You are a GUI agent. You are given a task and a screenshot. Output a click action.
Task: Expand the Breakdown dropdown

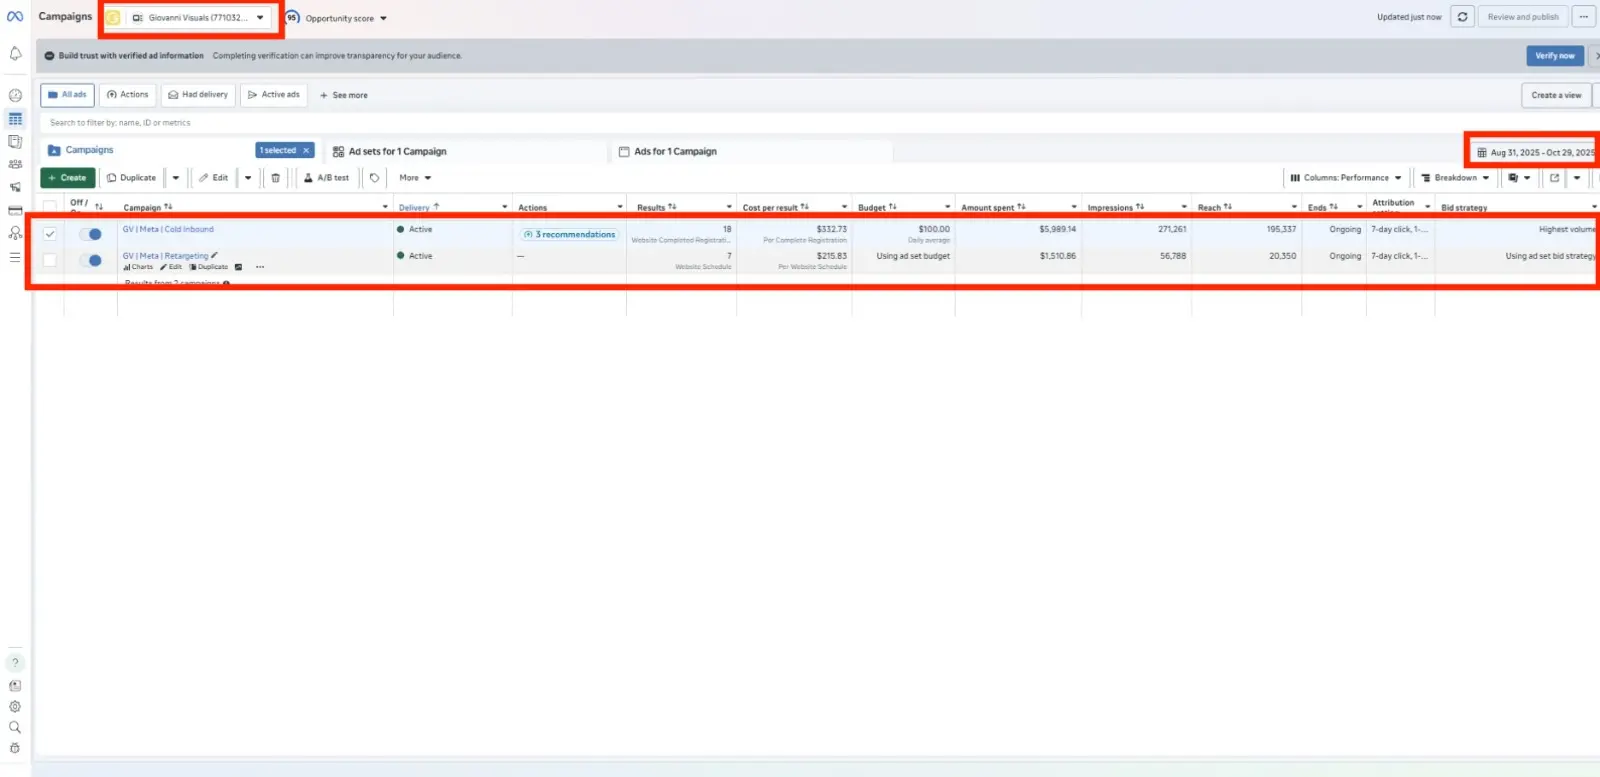(1455, 178)
